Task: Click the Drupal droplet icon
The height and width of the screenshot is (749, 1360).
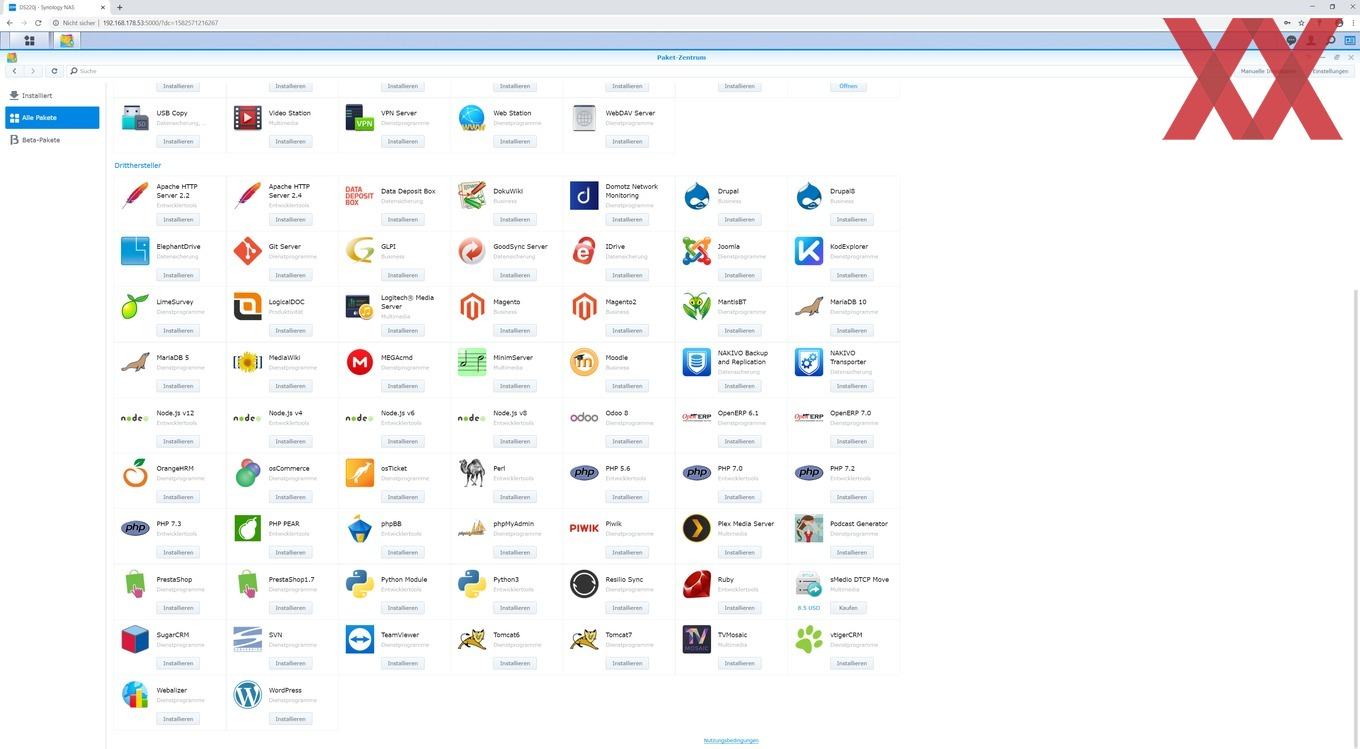Action: pos(697,195)
